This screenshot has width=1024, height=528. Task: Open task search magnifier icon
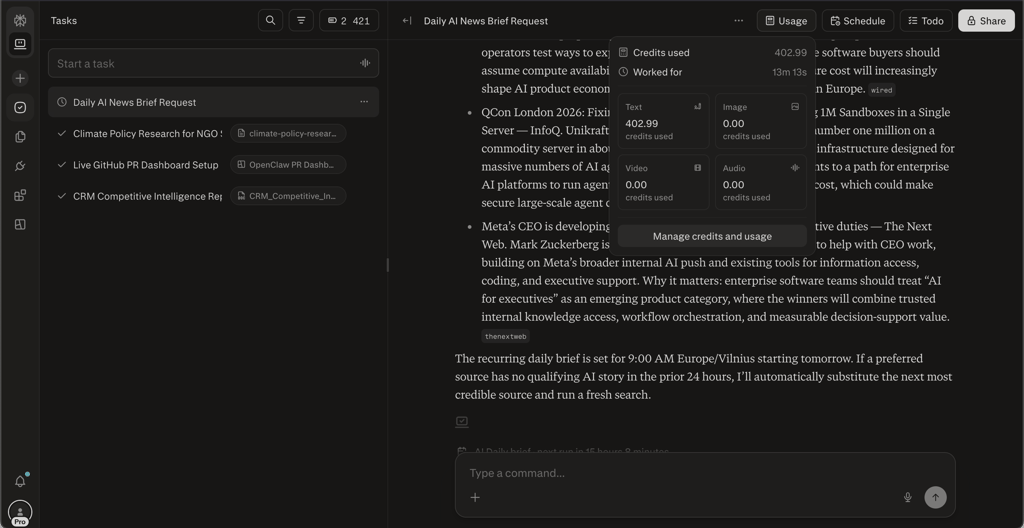pos(270,20)
